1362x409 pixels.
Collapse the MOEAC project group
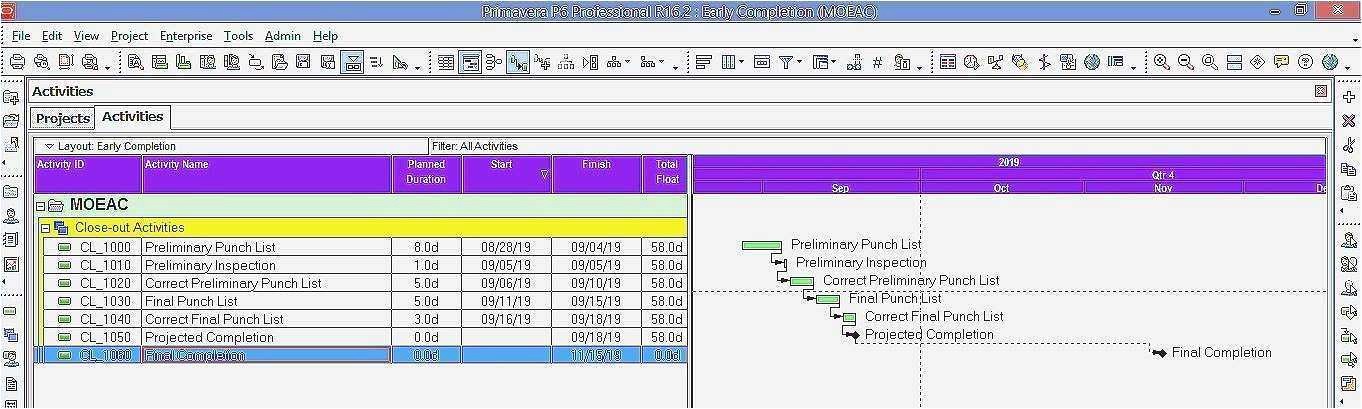(41, 206)
